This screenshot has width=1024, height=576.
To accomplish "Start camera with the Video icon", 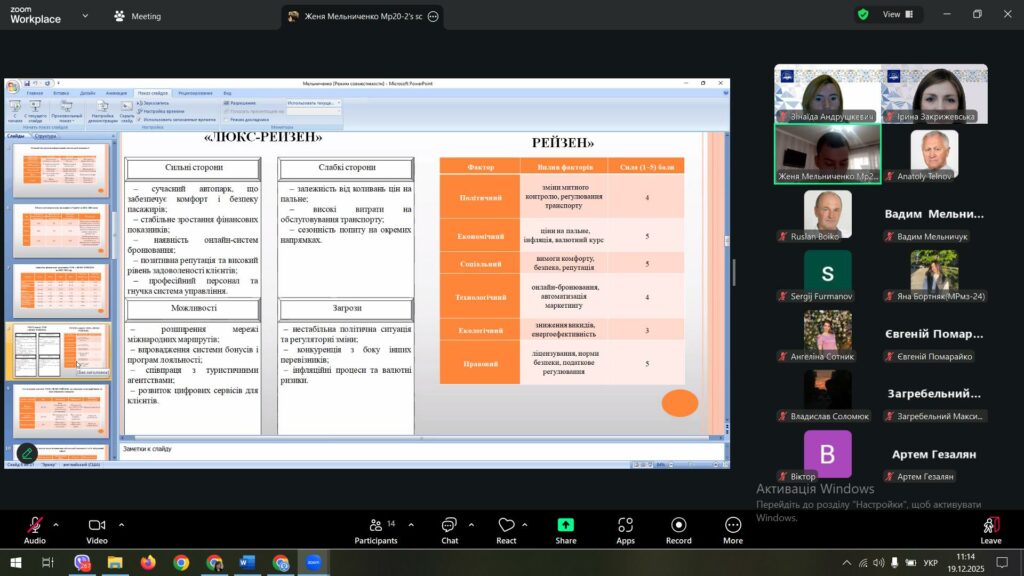I will 97,525.
